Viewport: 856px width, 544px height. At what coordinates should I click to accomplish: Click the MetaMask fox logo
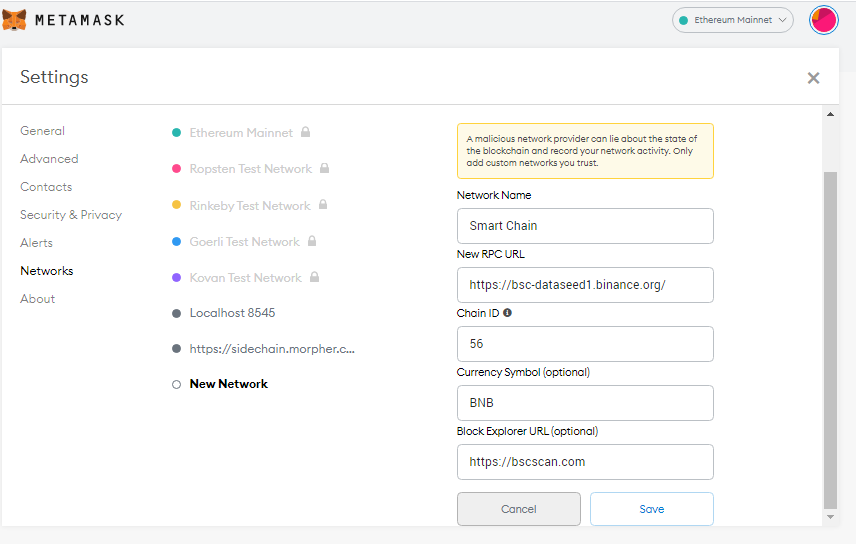click(x=15, y=19)
